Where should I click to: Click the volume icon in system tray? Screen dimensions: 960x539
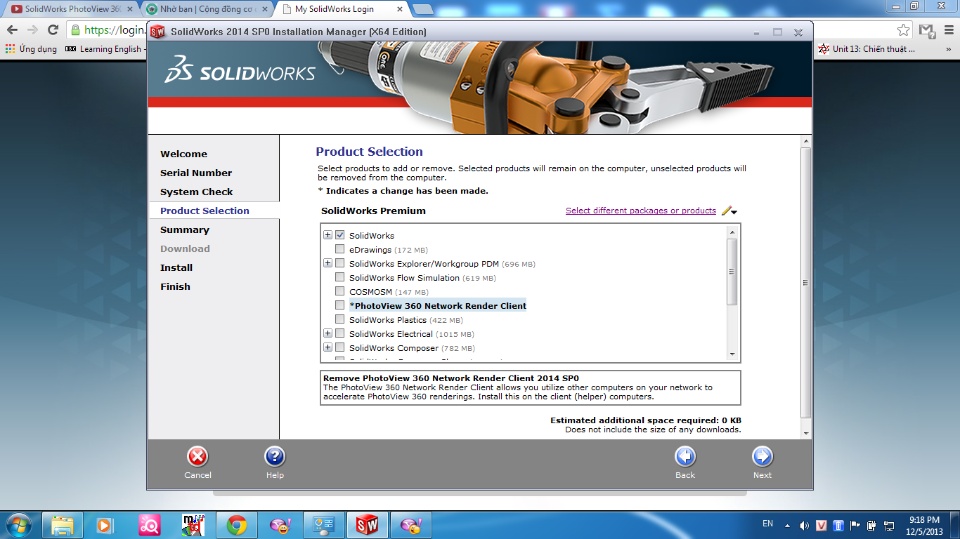(804, 526)
